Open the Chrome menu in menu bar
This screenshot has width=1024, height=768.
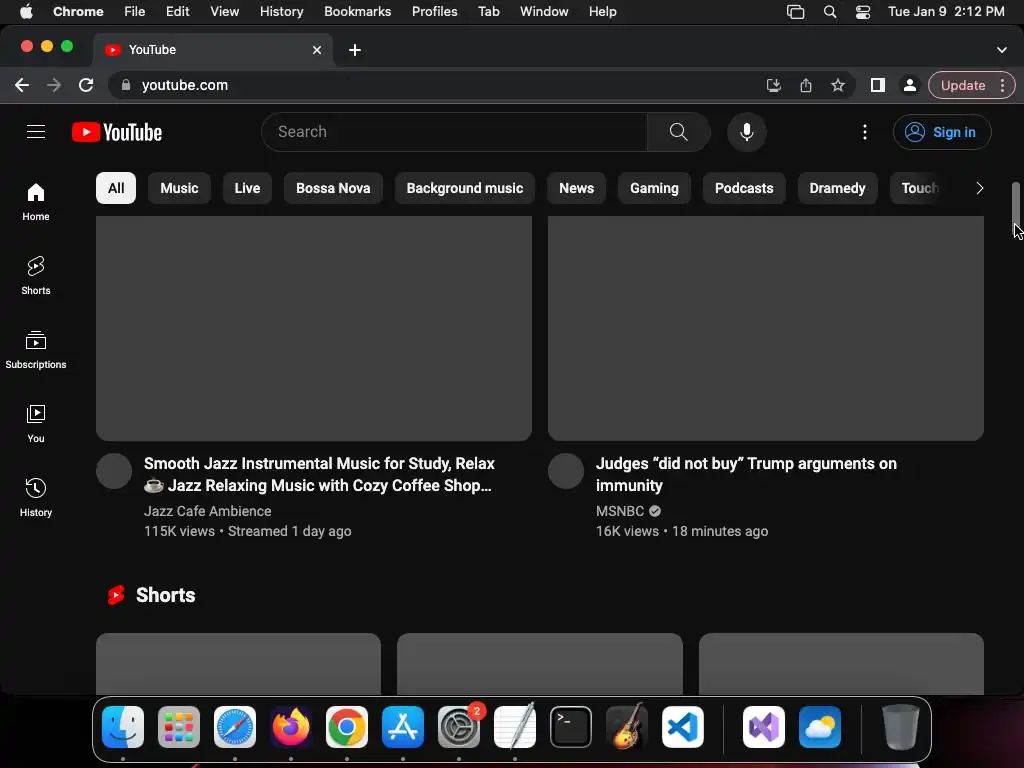(78, 12)
